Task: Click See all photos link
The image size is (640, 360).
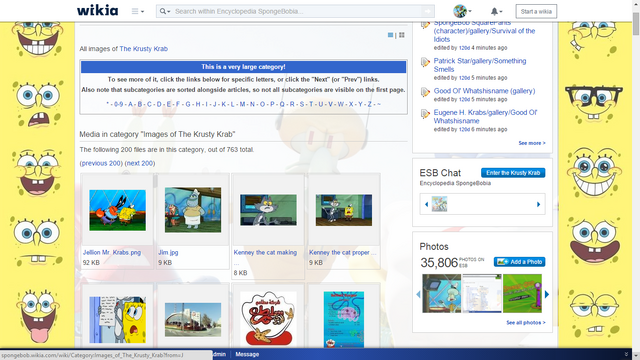Action: click(526, 322)
